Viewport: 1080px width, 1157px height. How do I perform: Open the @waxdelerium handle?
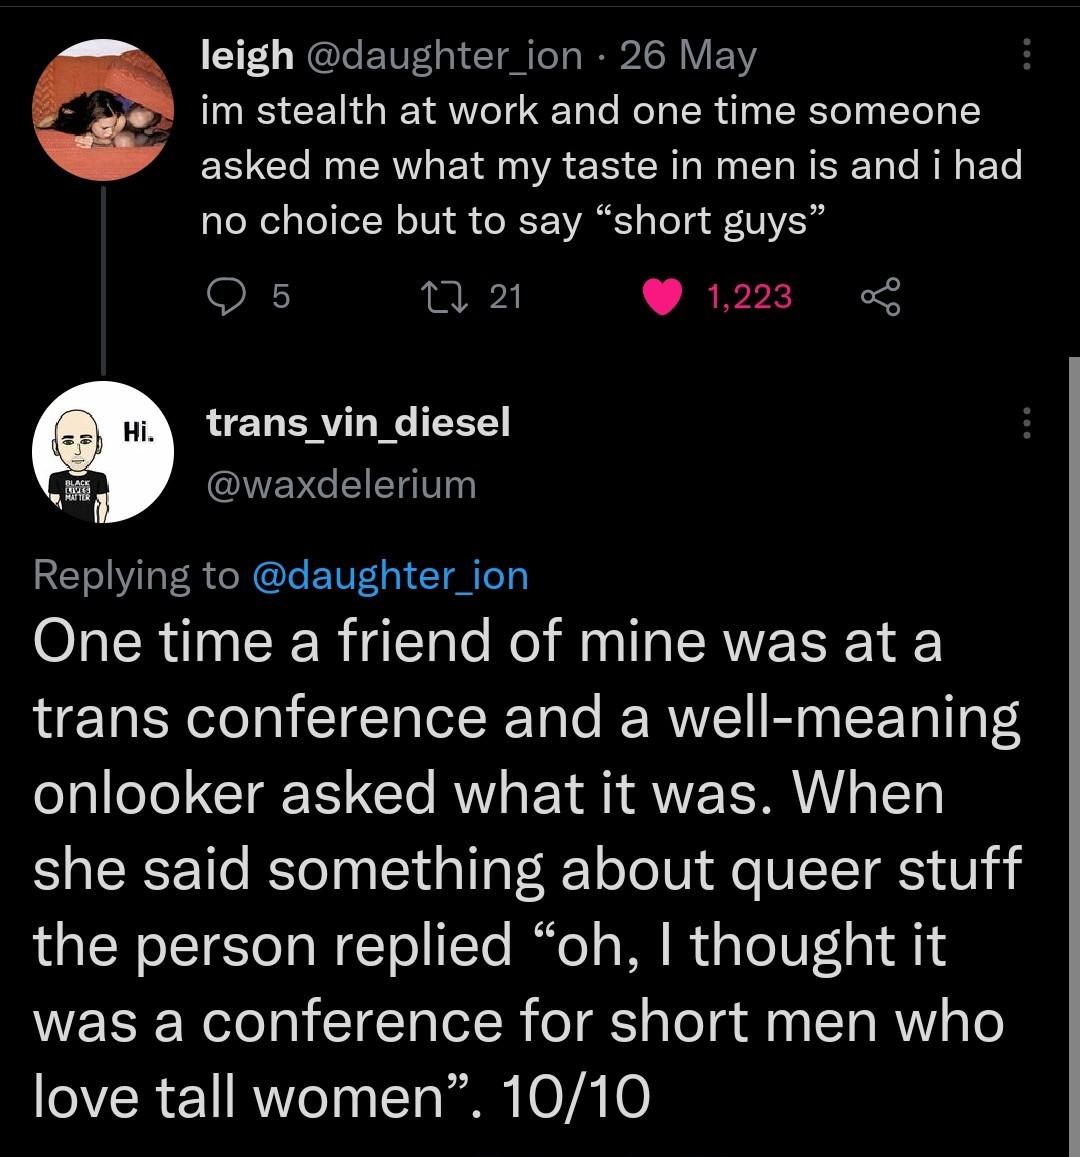click(341, 484)
